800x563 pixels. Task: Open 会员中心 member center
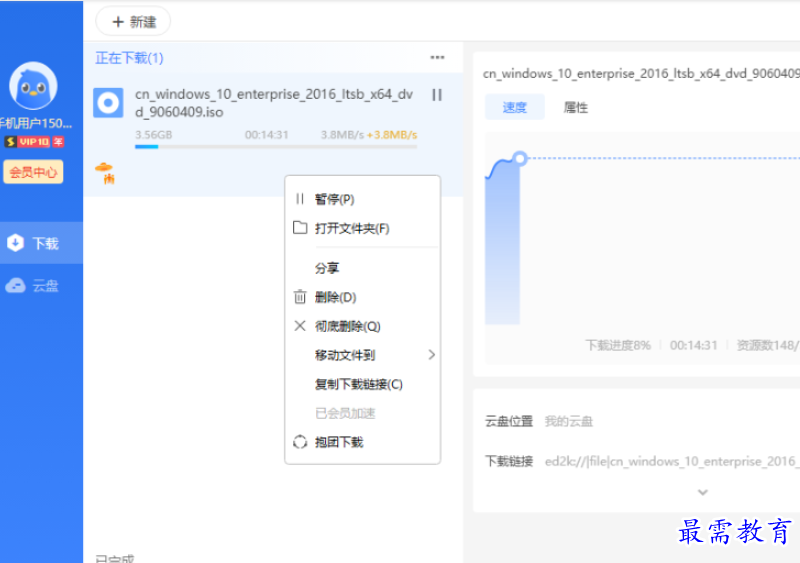tap(33, 172)
